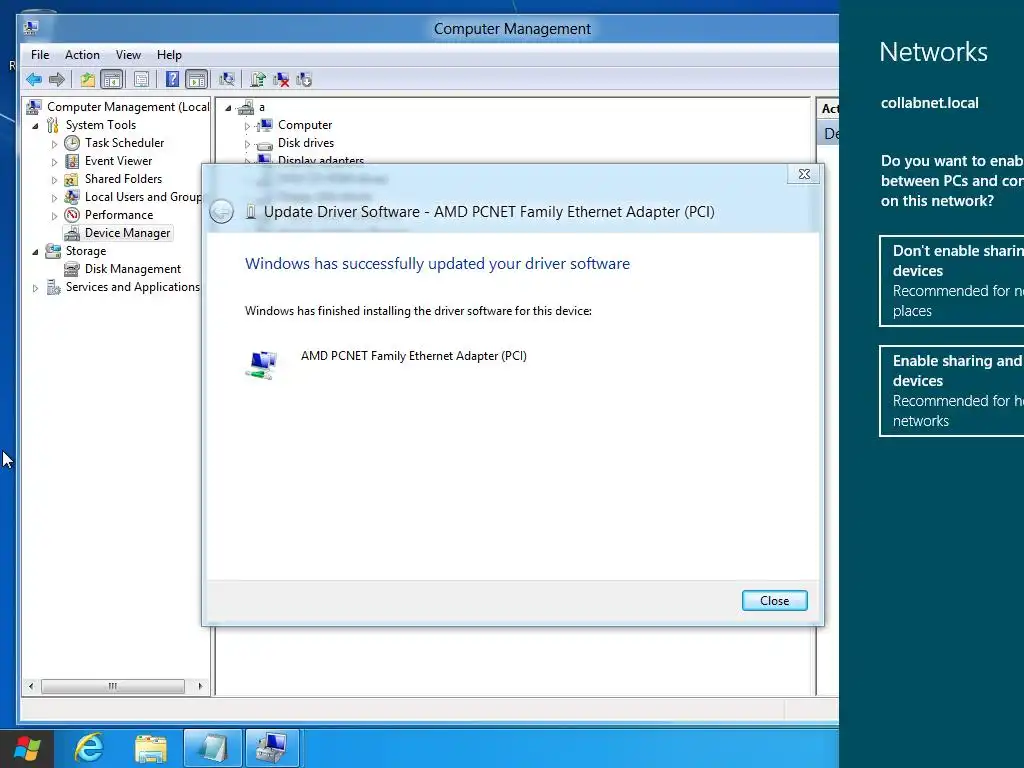Click the Event Viewer icon

[x=72, y=161]
